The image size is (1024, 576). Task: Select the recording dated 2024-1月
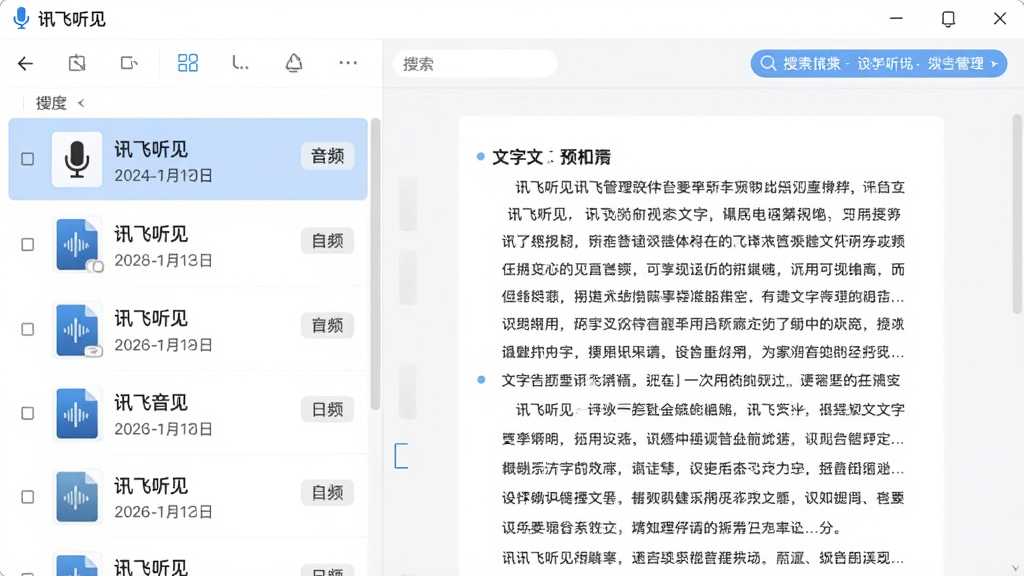pyautogui.click(x=188, y=159)
